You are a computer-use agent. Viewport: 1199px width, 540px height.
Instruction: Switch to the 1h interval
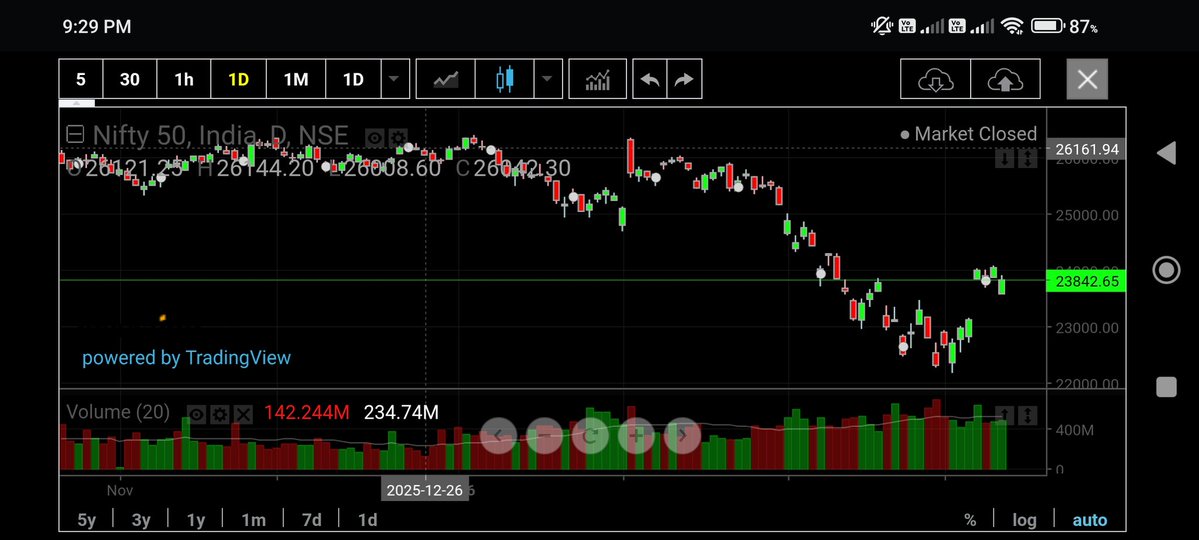(x=184, y=79)
